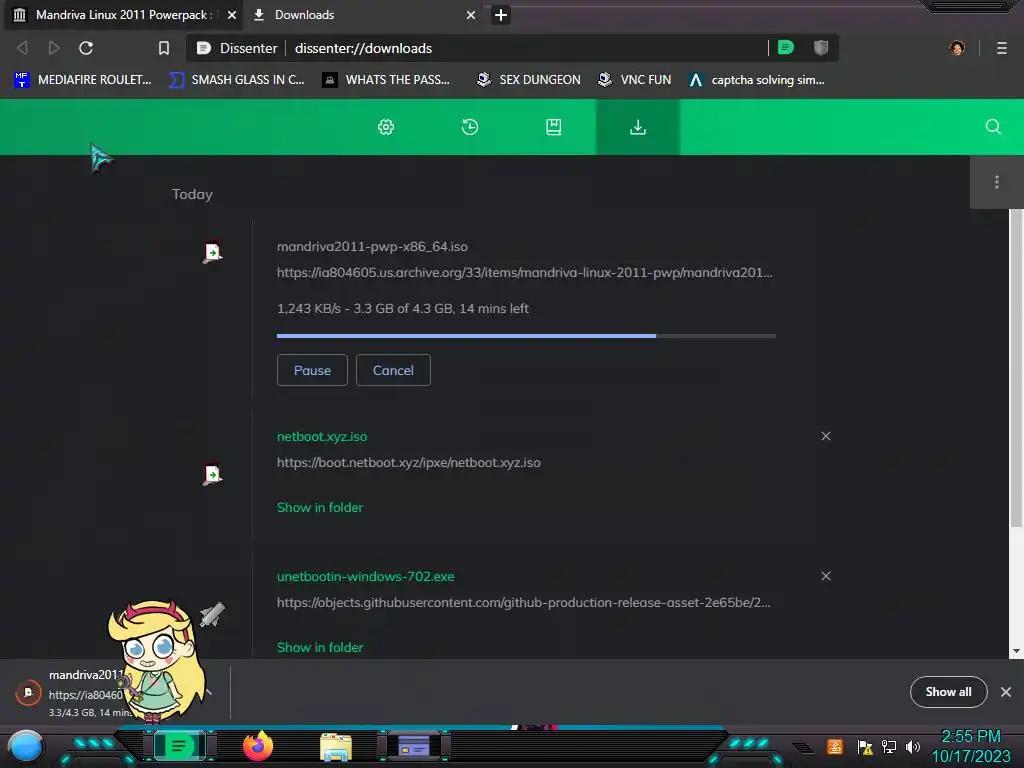Open the purple window app in taskbar
The image size is (1024, 768).
pyautogui.click(x=414, y=746)
